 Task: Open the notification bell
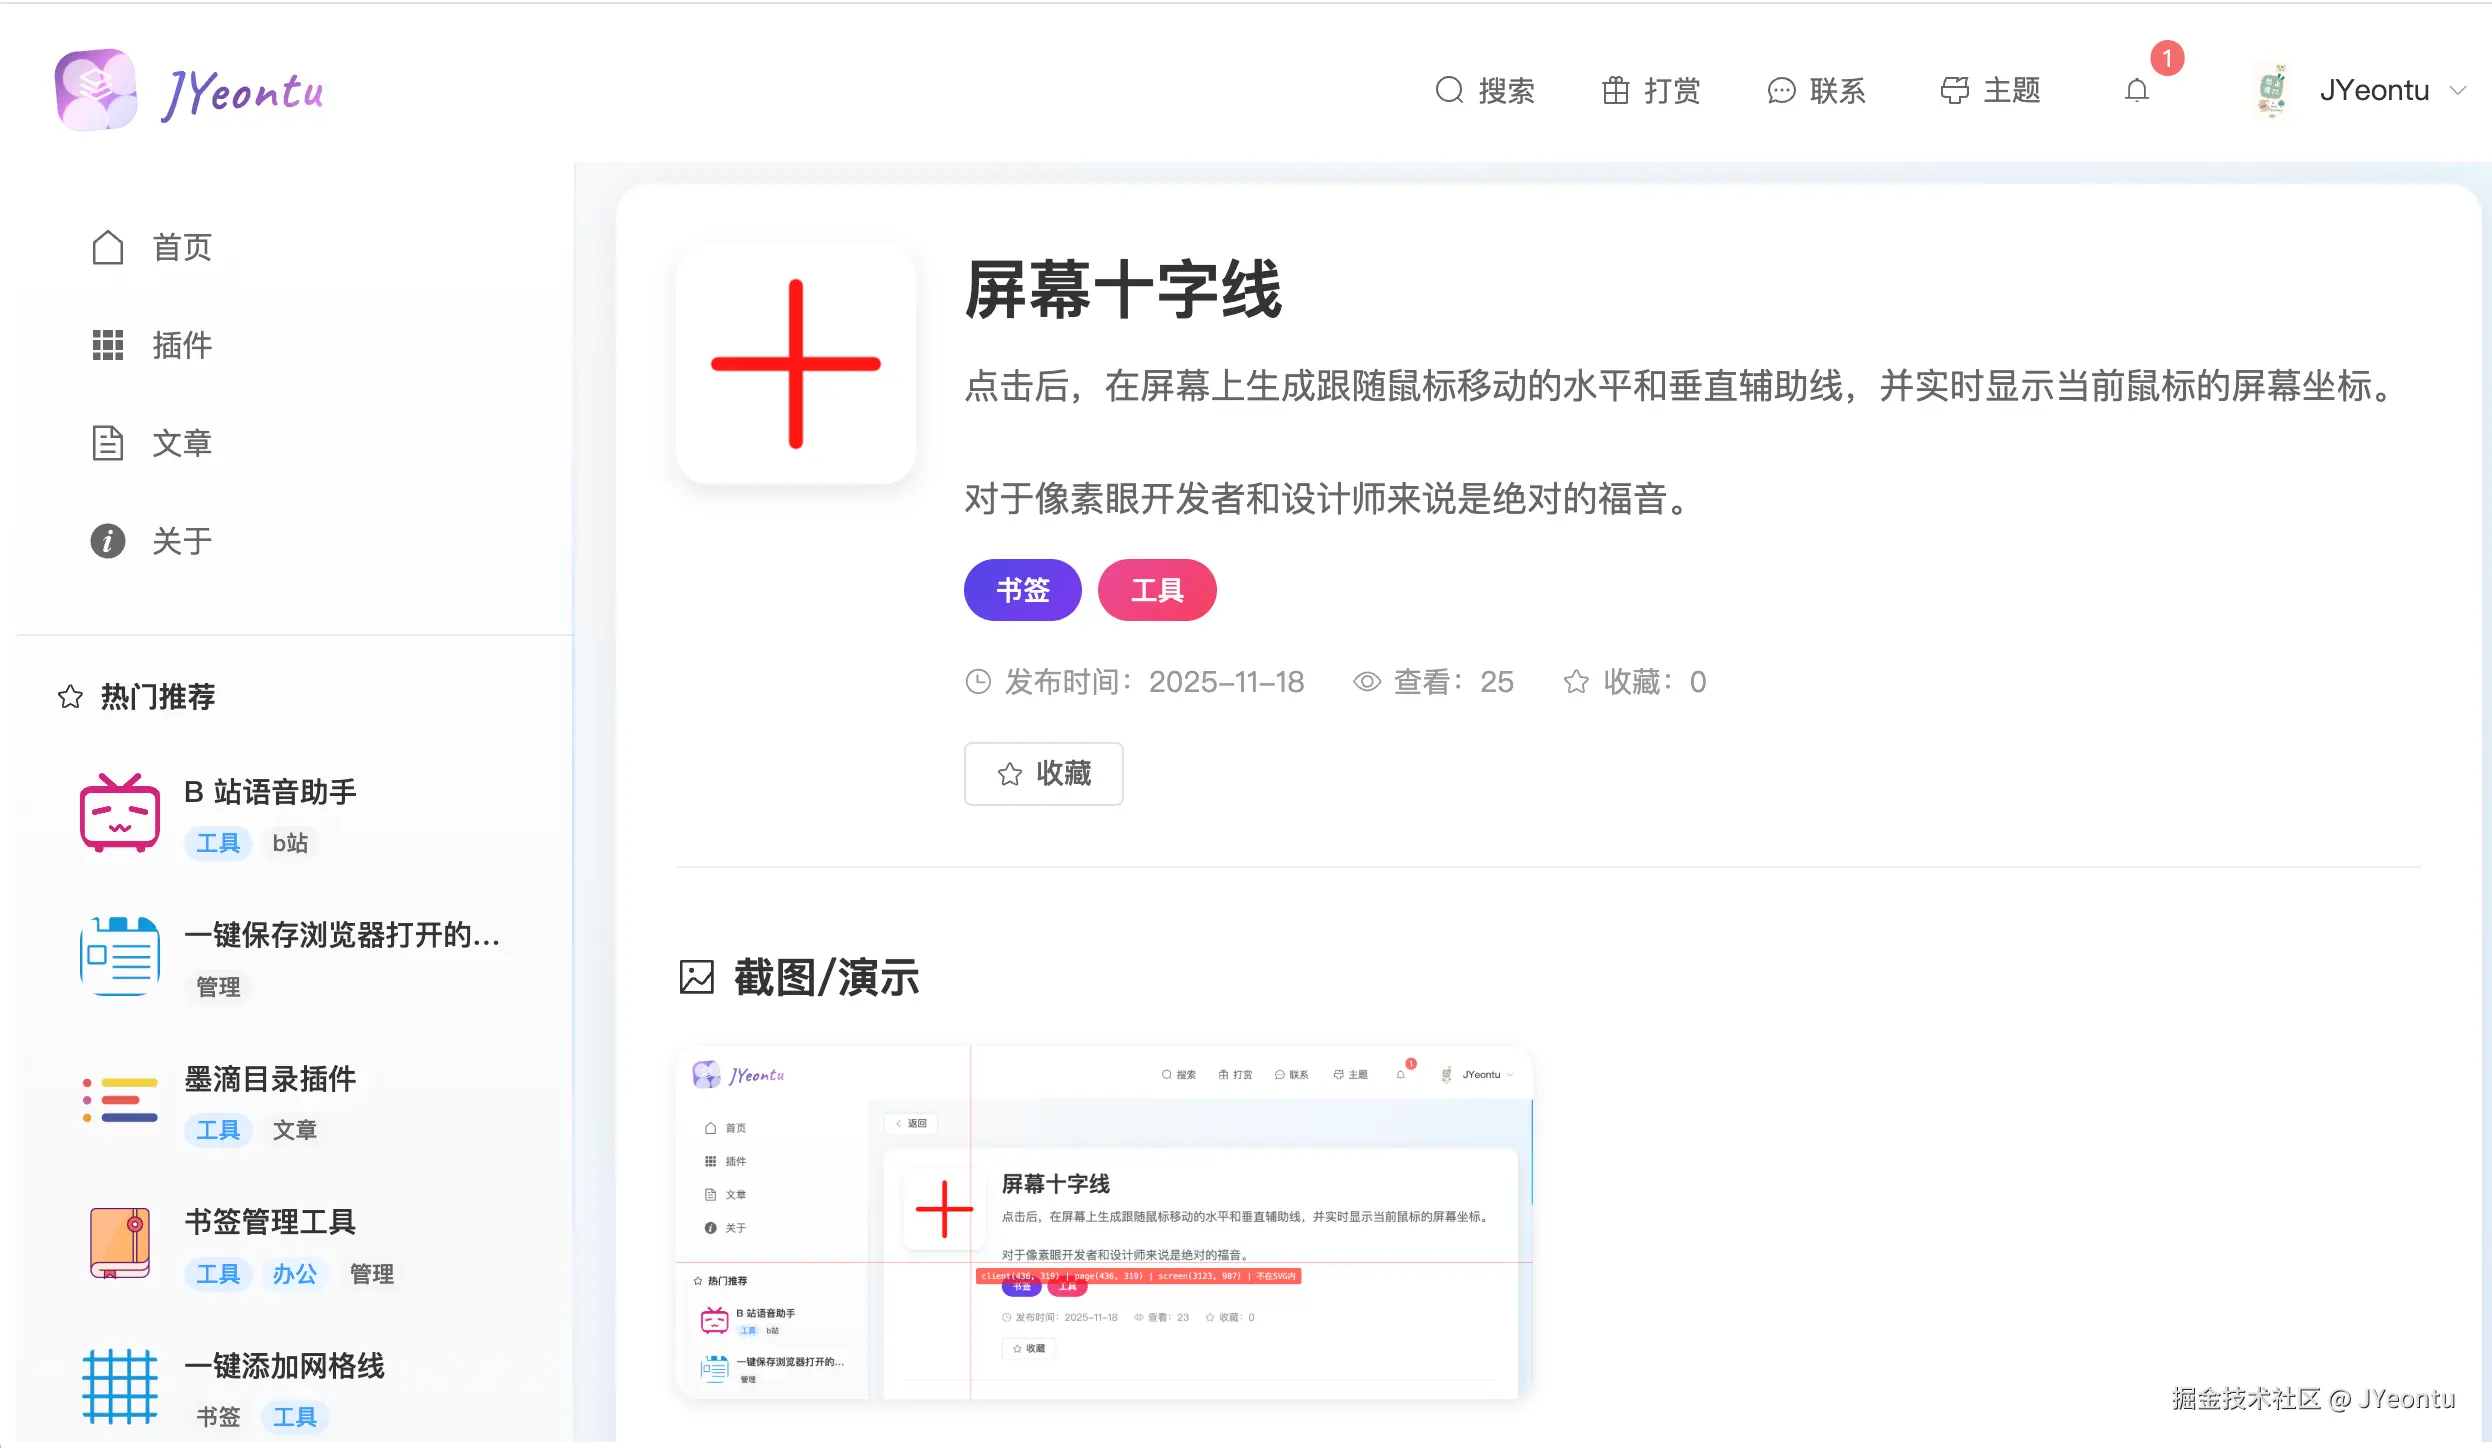(x=2137, y=91)
